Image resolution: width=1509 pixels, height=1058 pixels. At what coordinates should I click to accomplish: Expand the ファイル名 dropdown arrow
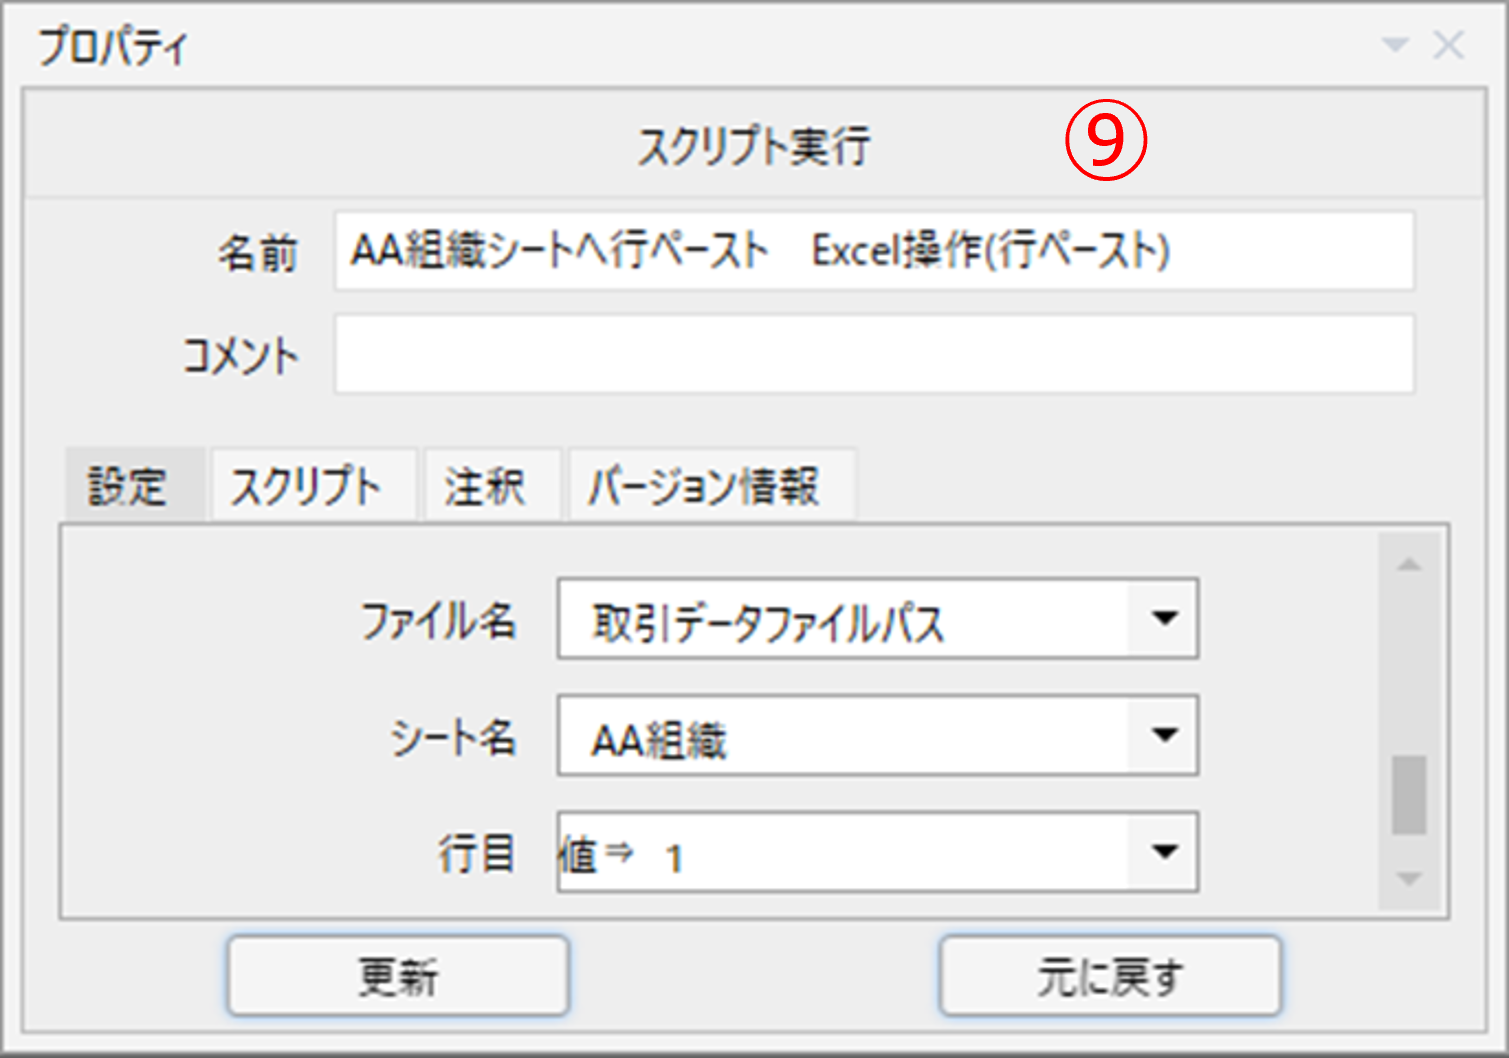point(1163,619)
